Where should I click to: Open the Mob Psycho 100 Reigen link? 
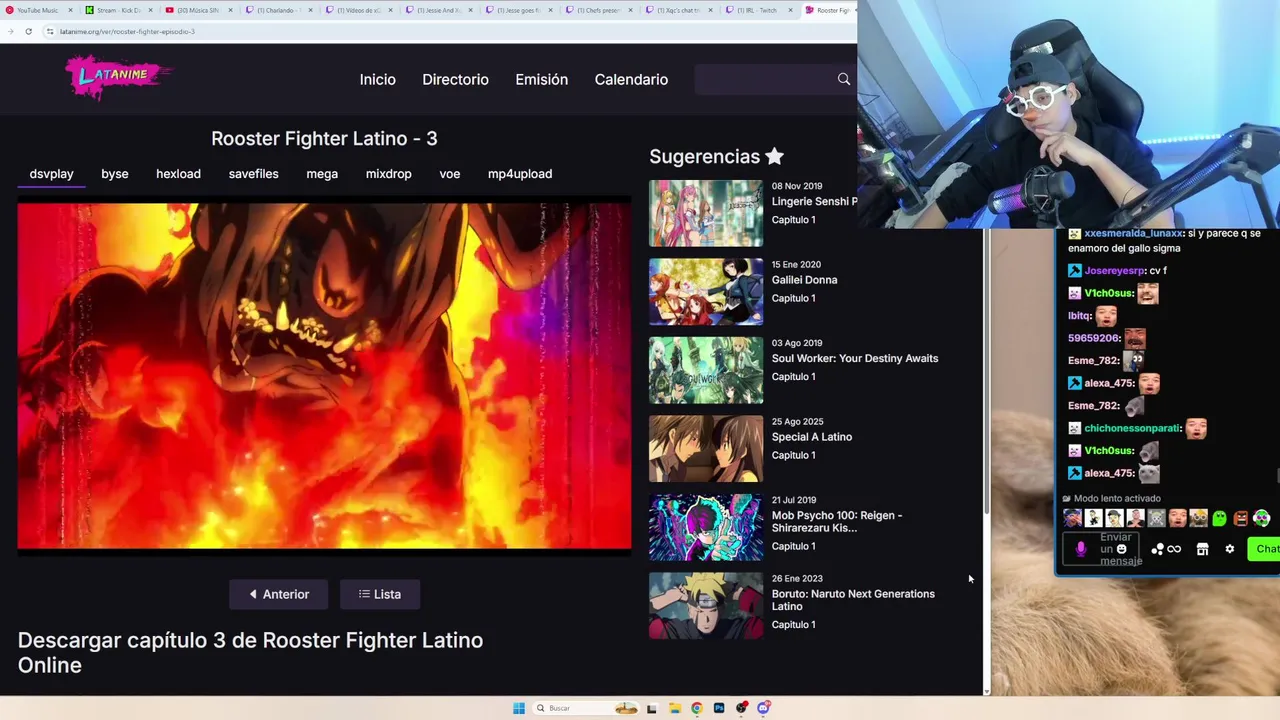(837, 521)
